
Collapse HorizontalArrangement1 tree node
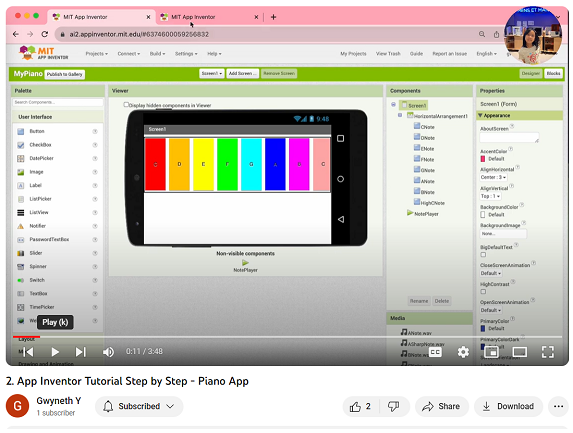pos(400,115)
